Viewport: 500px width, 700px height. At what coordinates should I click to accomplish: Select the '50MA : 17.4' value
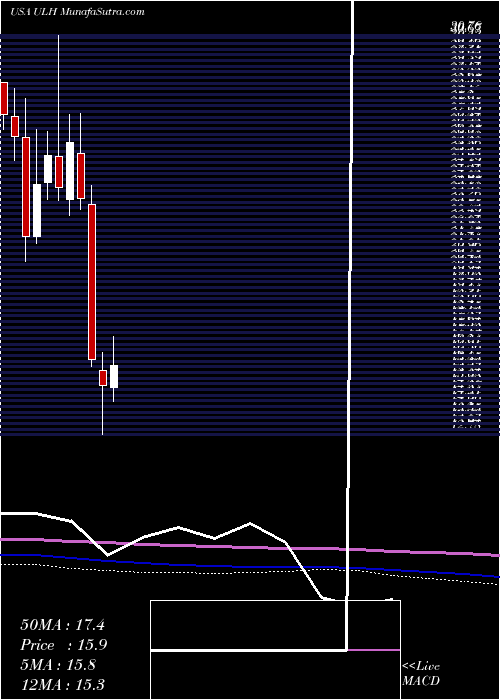point(62,625)
